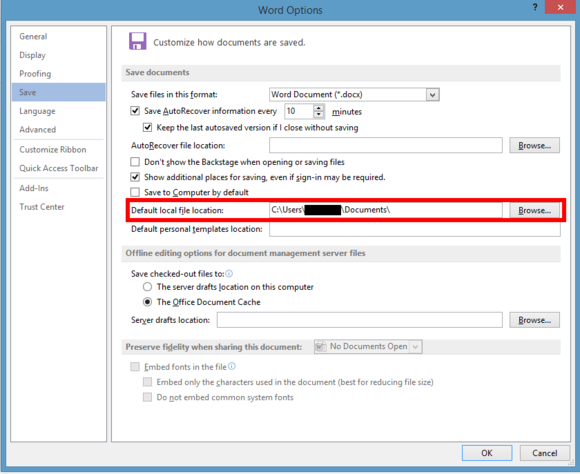Toggle Save AutoRecover information checkbox
This screenshot has height=474, width=580.
(x=135, y=111)
